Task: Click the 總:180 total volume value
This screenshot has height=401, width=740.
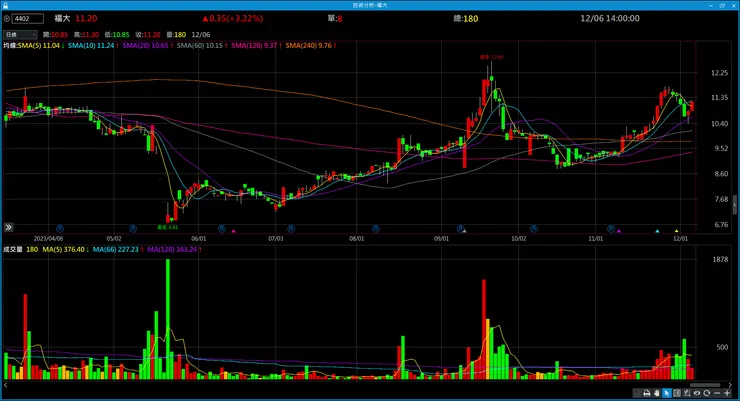Action: 466,18
